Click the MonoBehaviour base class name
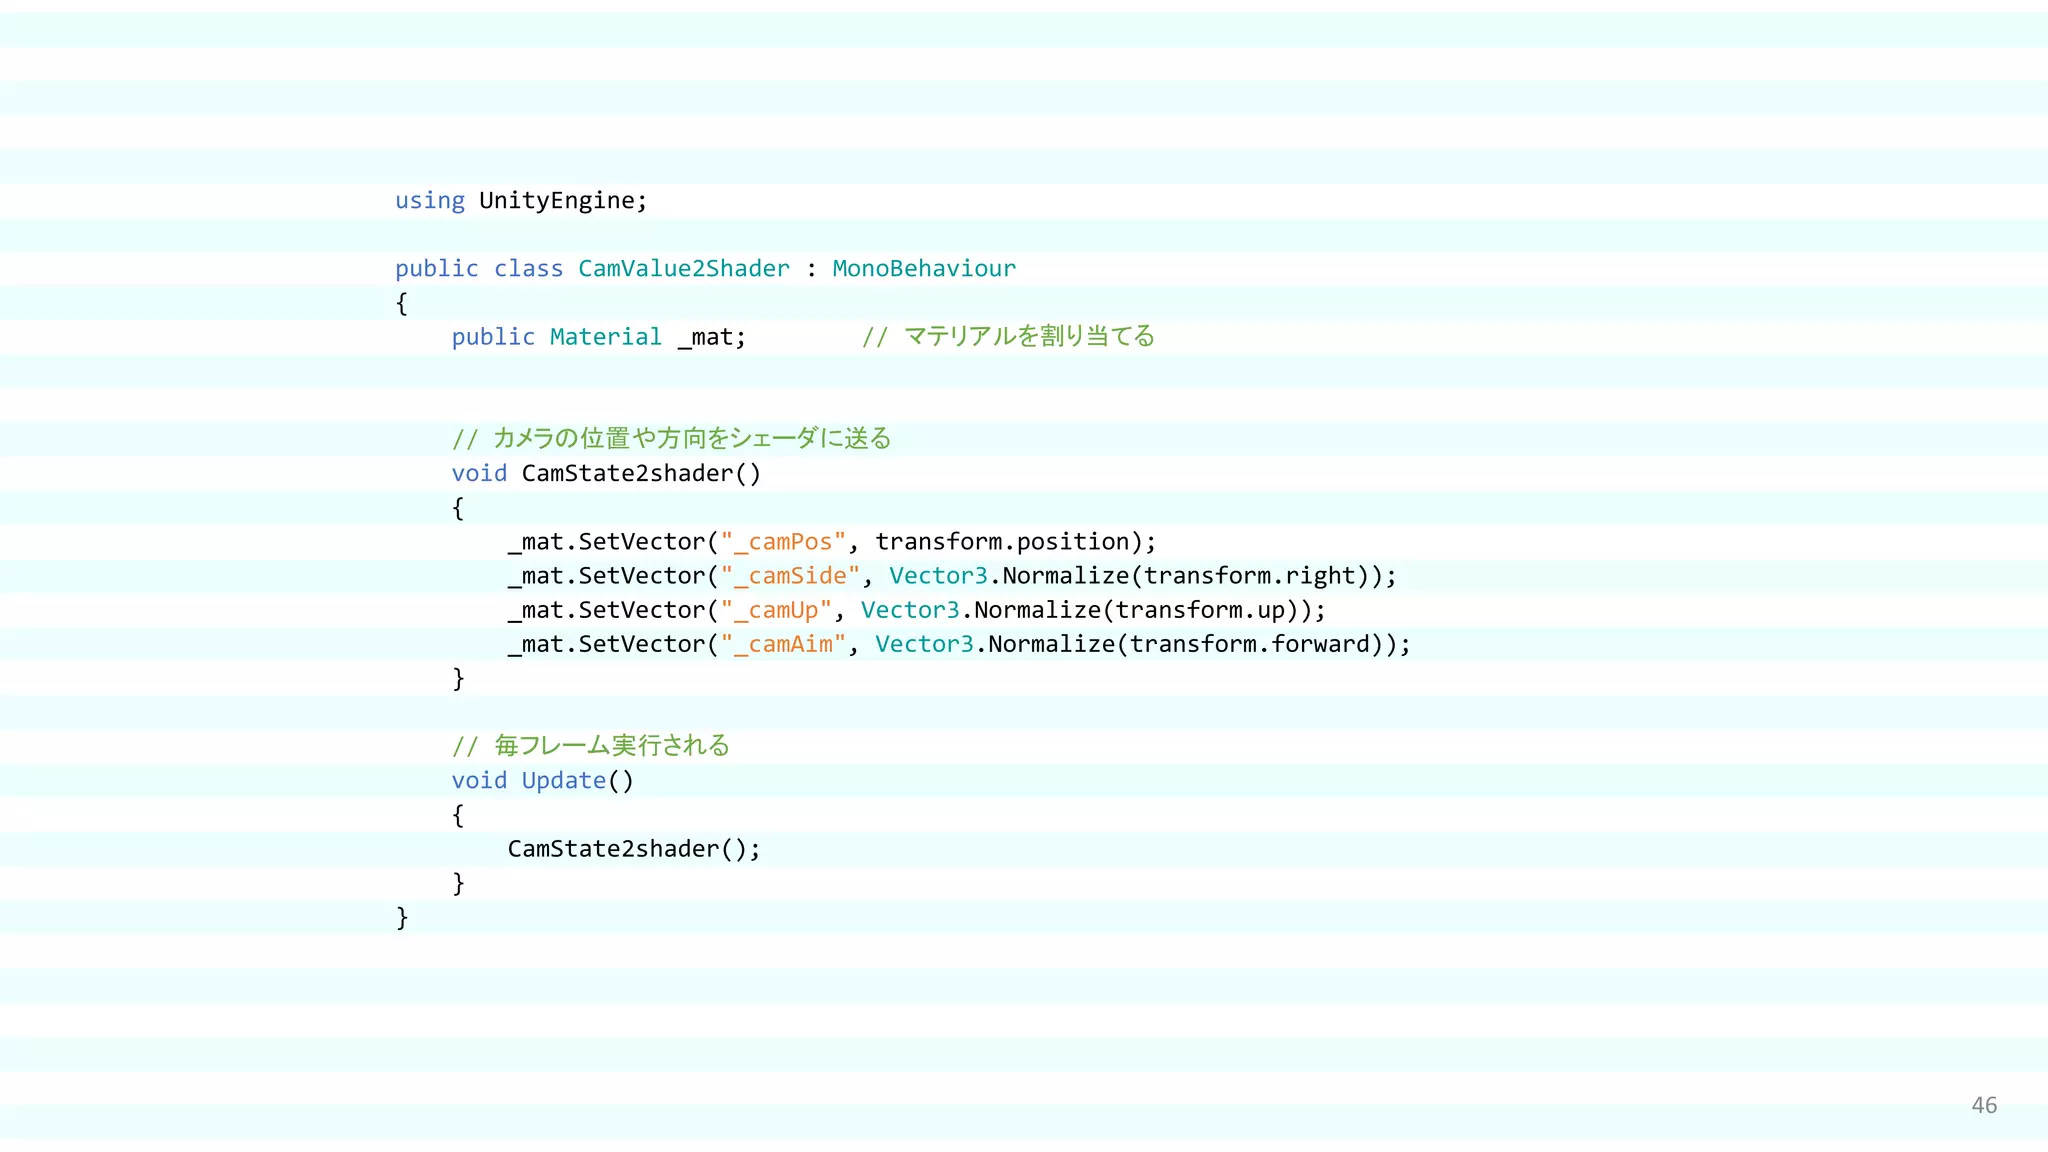 [924, 269]
